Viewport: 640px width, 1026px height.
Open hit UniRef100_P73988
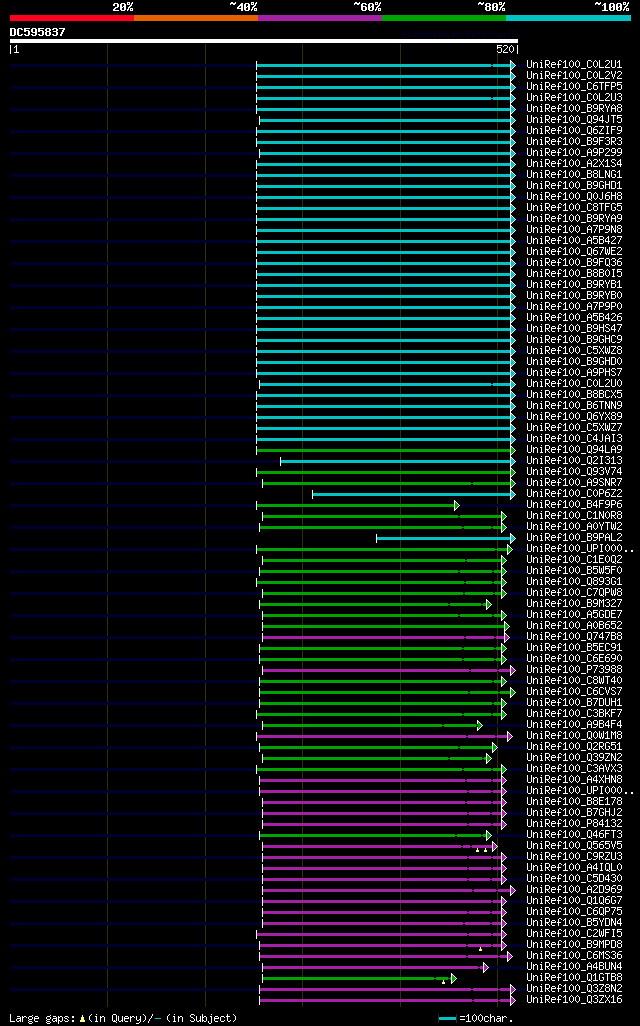click(x=574, y=669)
